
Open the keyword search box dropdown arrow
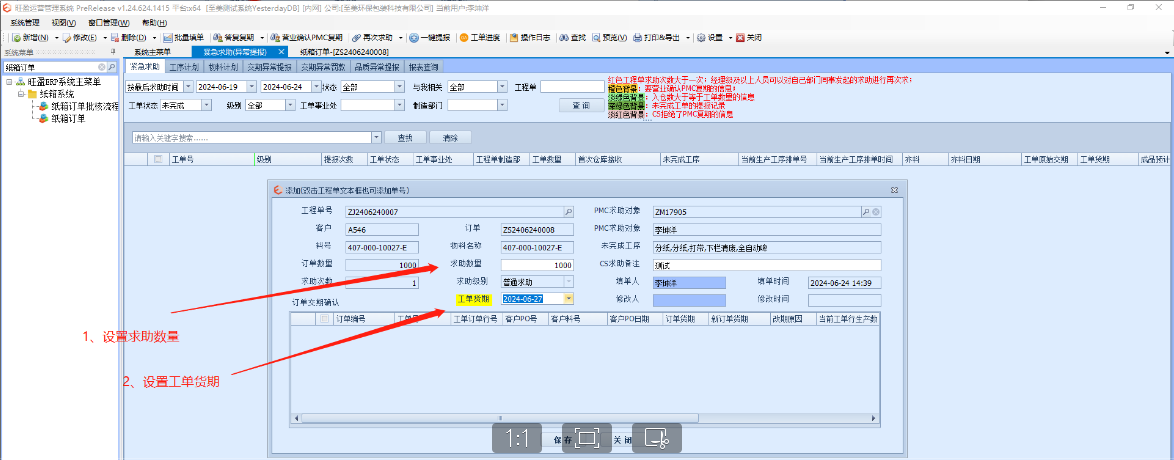pyautogui.click(x=377, y=138)
